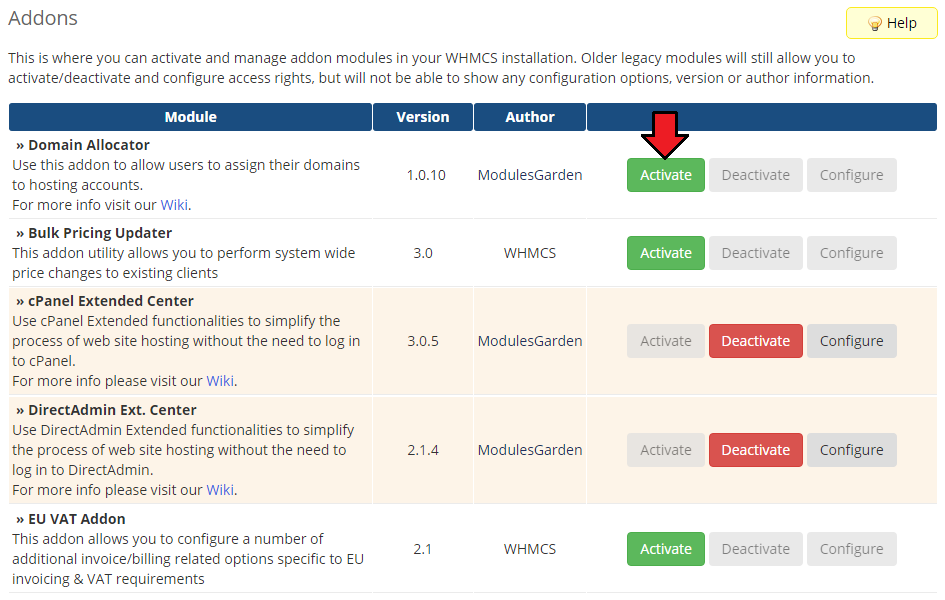Click ModulesGarden author in cPanel Extended Center row

530,341
